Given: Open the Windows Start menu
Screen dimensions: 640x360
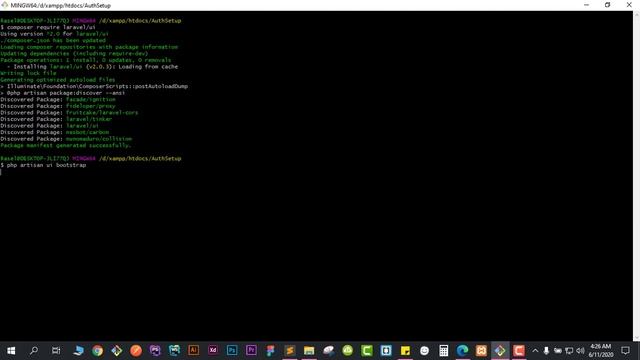Looking at the screenshot, I should point(11,351).
